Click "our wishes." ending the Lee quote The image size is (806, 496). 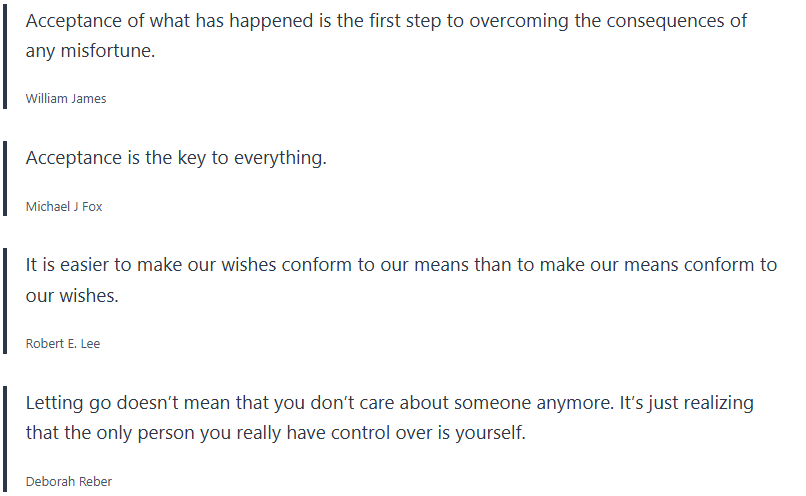point(73,296)
